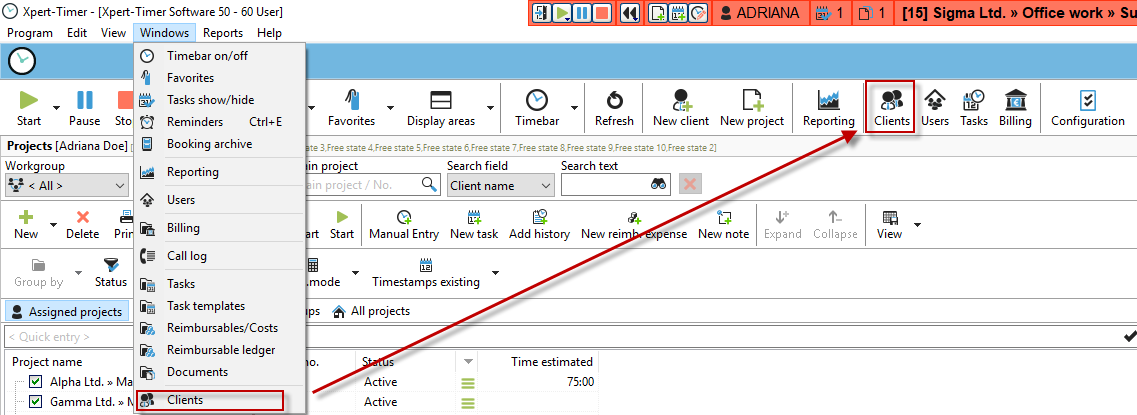Expand the Timestamps existing dropdown
The width and height of the screenshot is (1137, 415).
click(495, 273)
